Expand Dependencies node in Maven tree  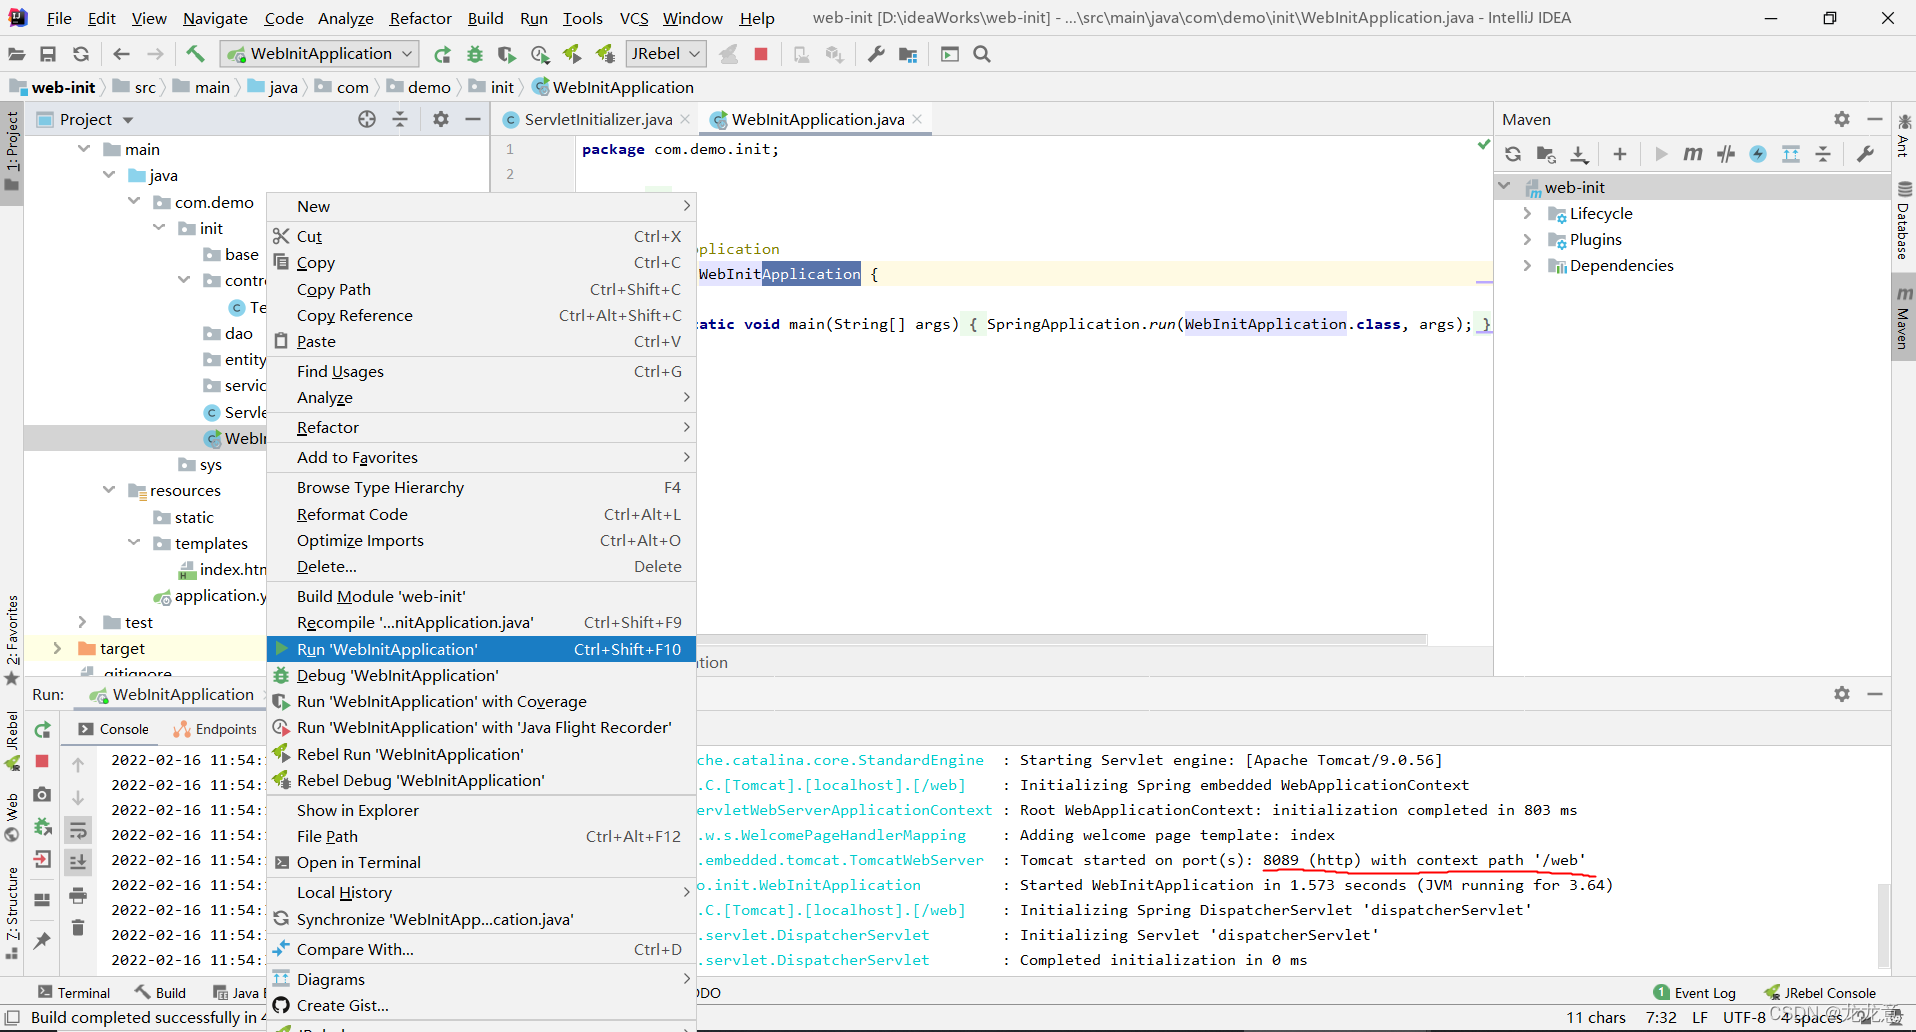(x=1527, y=265)
